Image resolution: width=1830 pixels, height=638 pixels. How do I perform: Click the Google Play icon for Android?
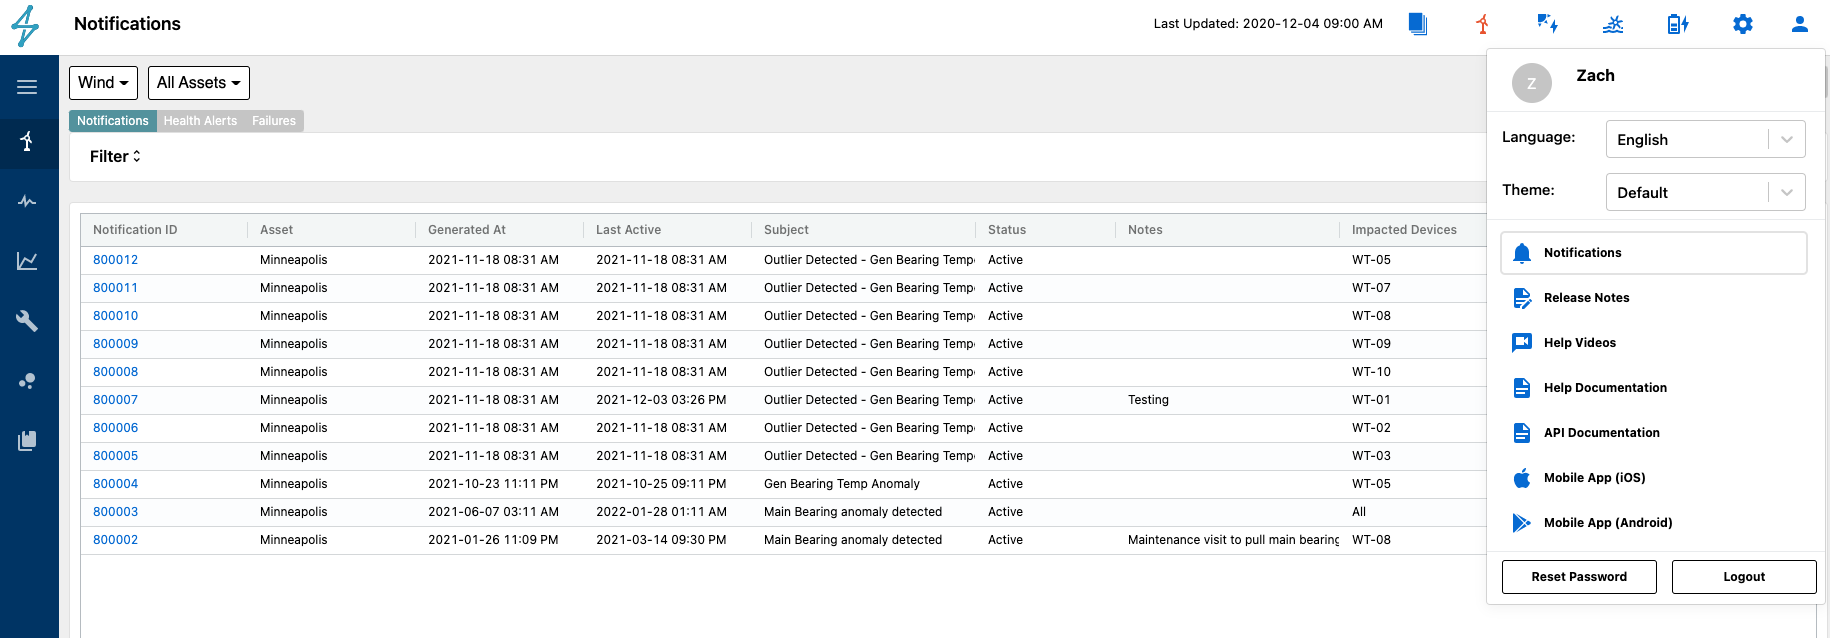[1522, 523]
